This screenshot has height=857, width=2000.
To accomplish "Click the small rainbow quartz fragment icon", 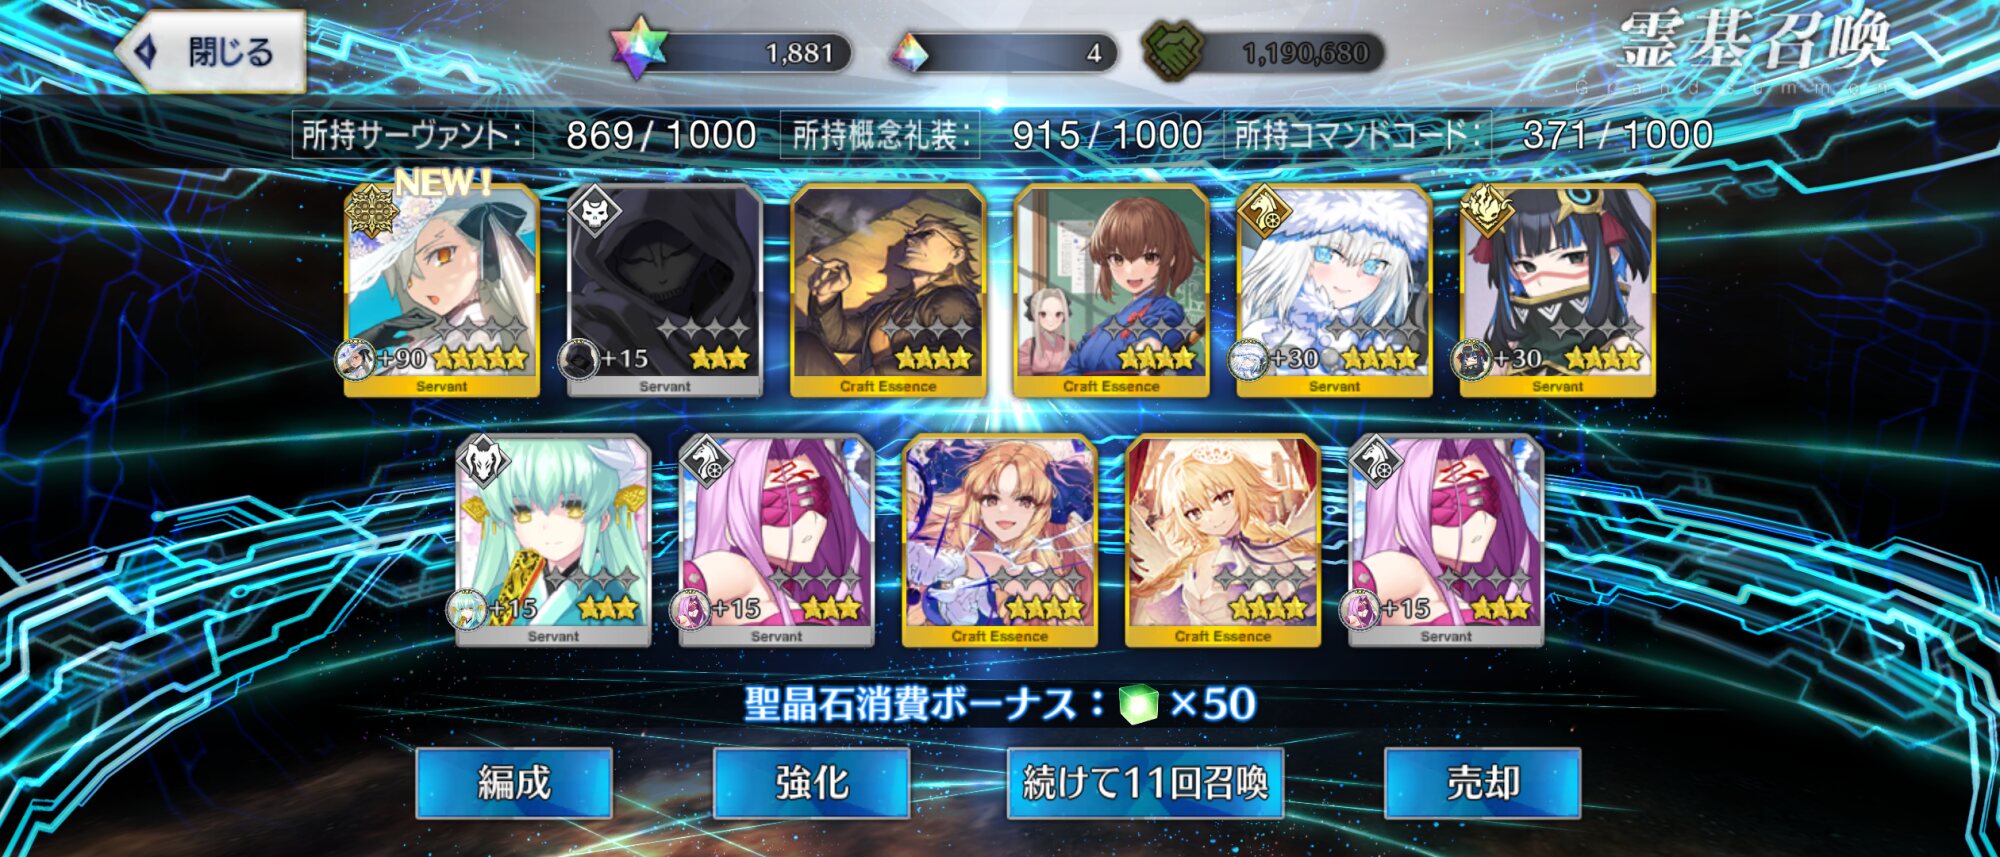I will click(909, 53).
